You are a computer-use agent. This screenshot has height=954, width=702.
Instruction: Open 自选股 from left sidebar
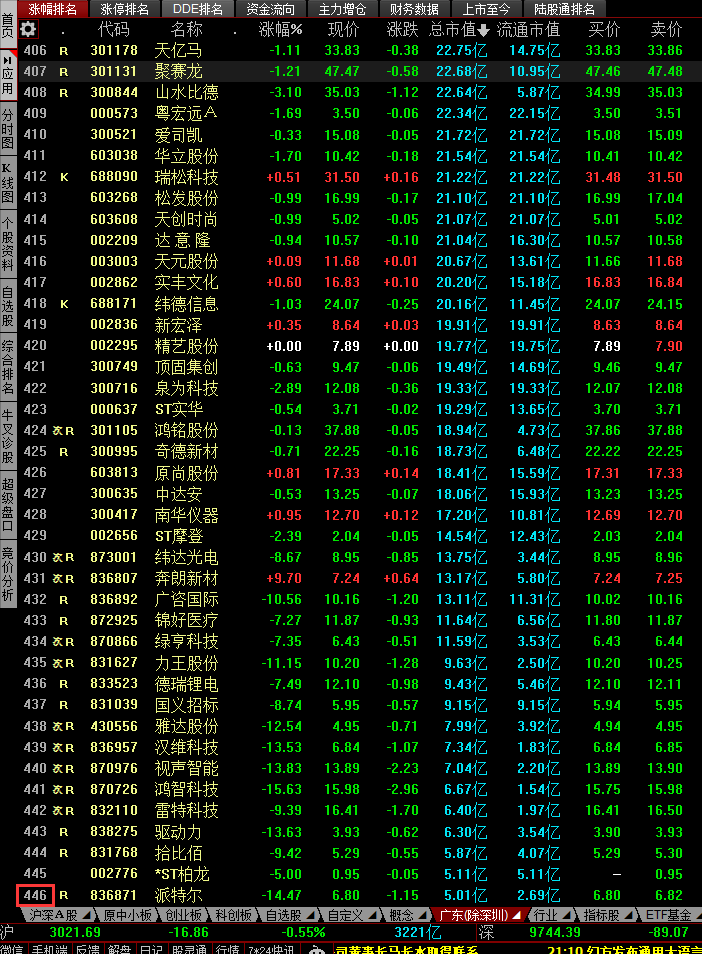(x=8, y=305)
